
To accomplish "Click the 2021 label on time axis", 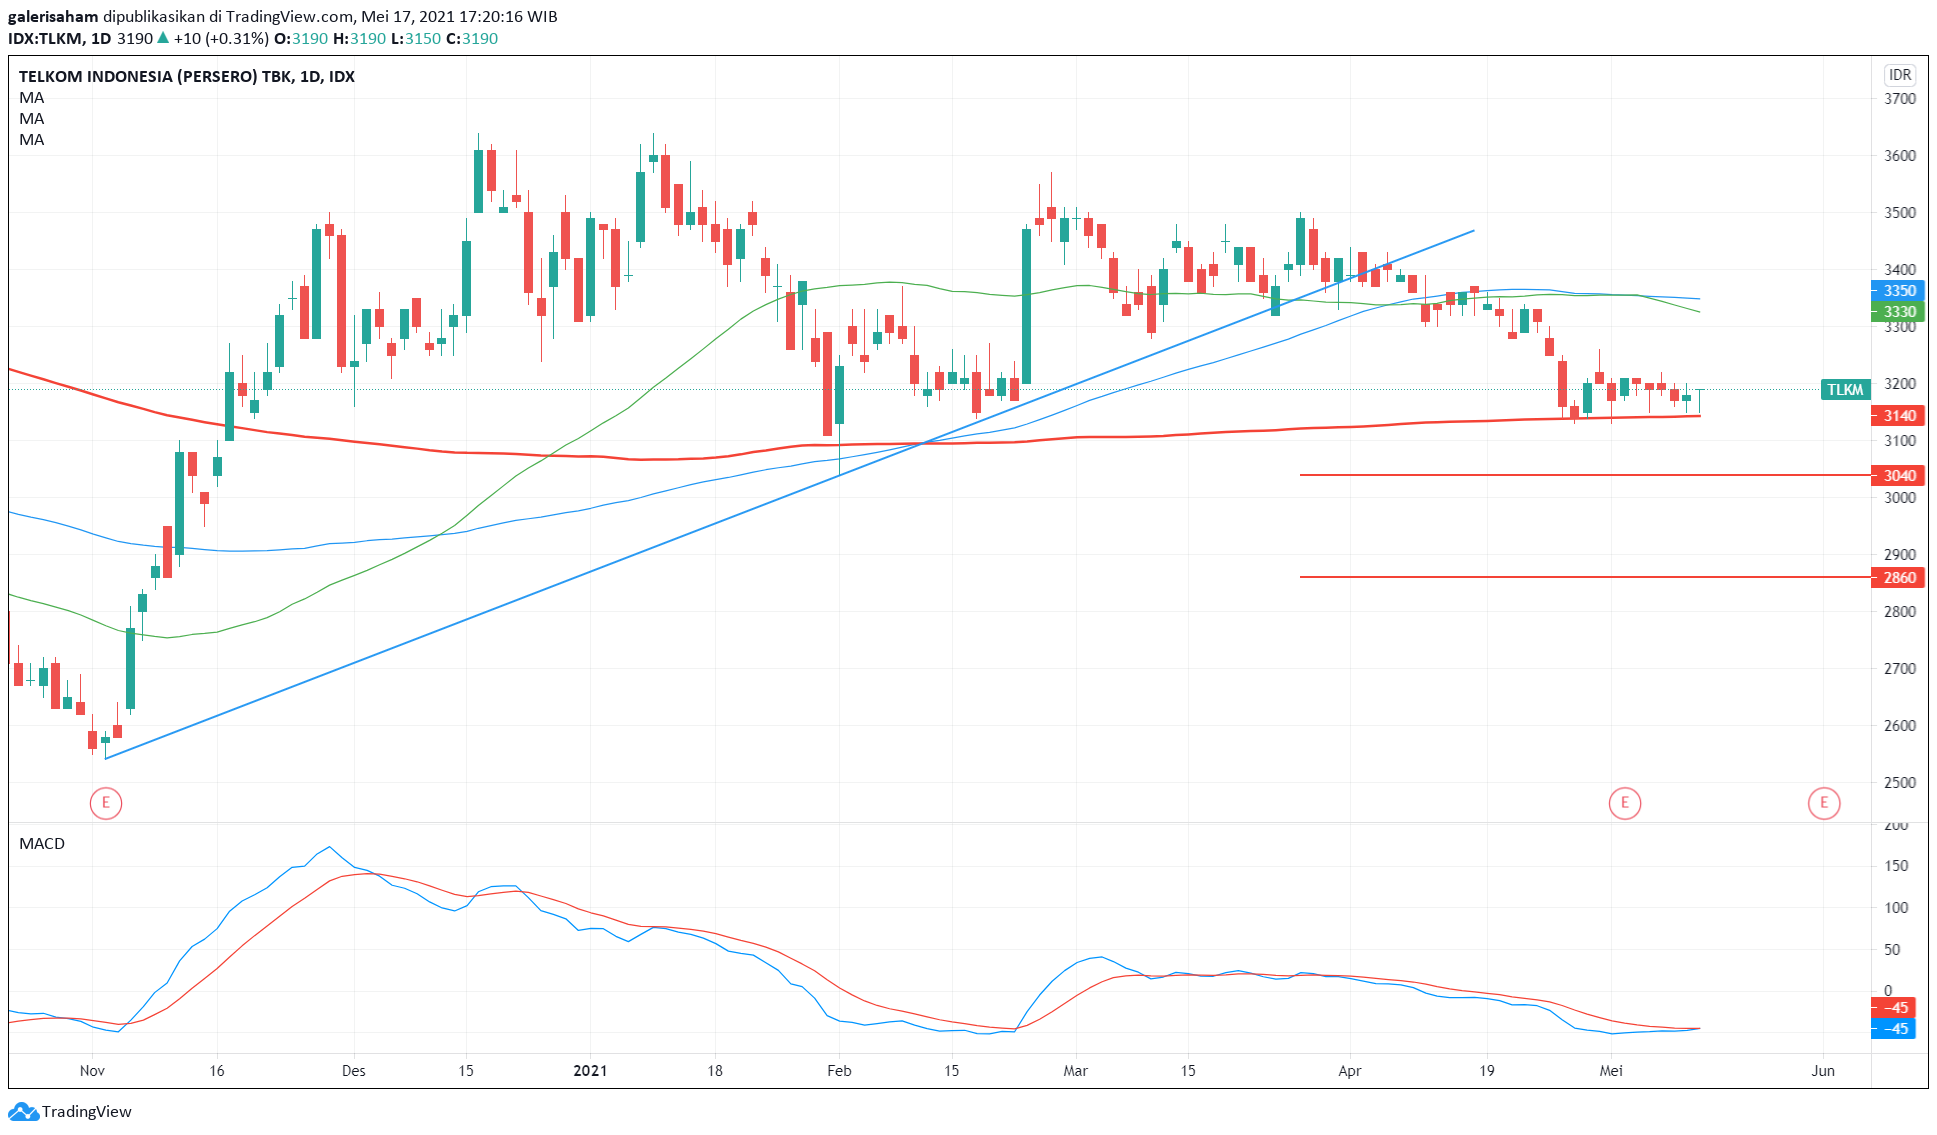I will click(590, 1071).
